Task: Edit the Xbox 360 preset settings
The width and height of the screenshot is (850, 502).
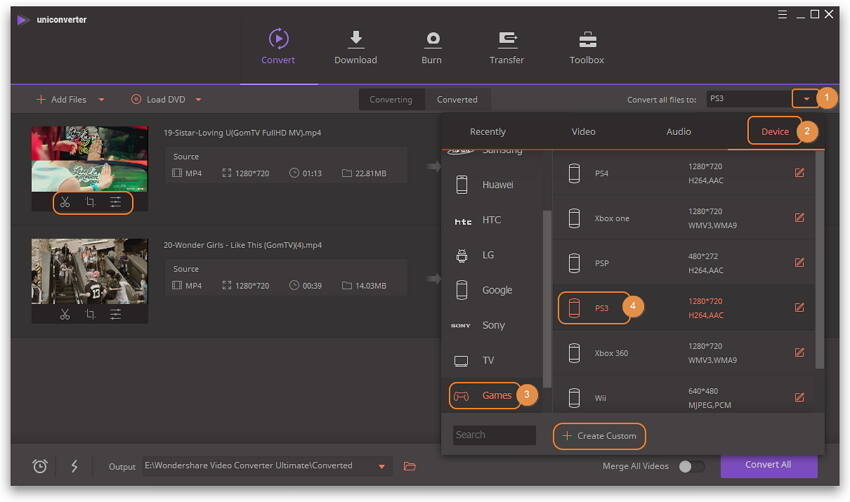Action: point(799,352)
